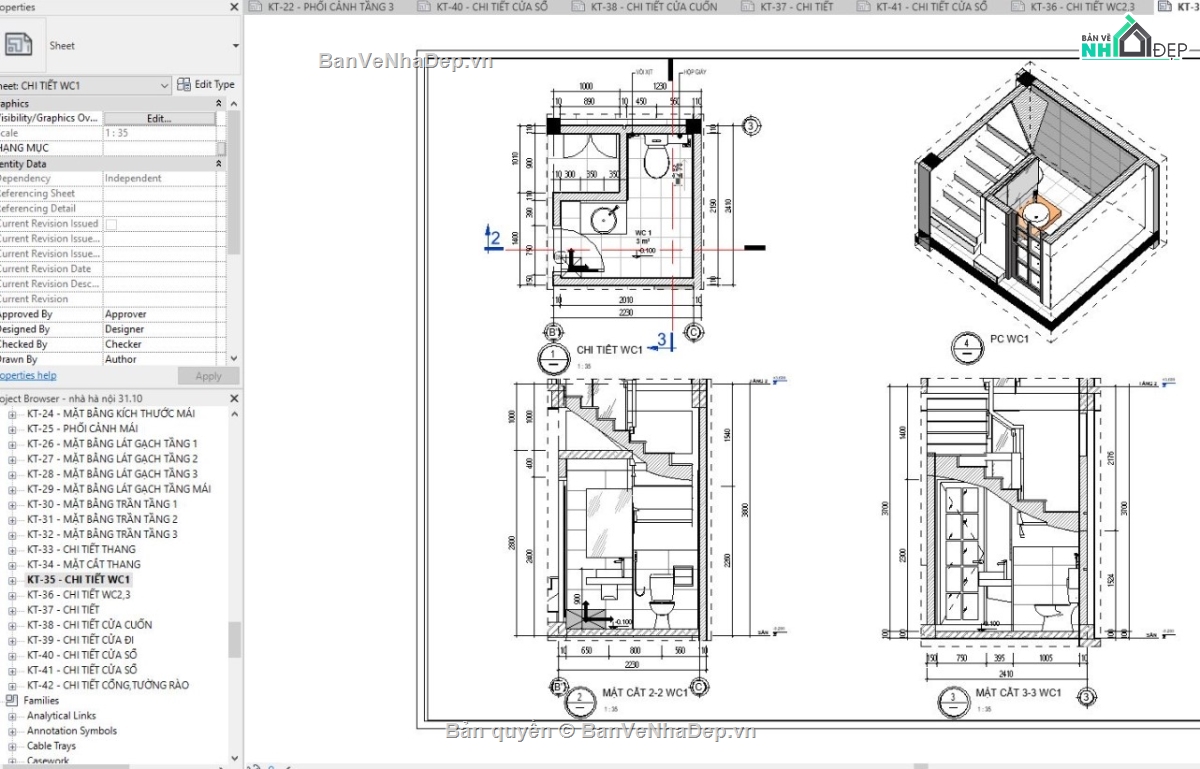Select 'KT-27 - MẶT BẰNG LÁT GẠCH TẦNG 2'

click(x=112, y=459)
